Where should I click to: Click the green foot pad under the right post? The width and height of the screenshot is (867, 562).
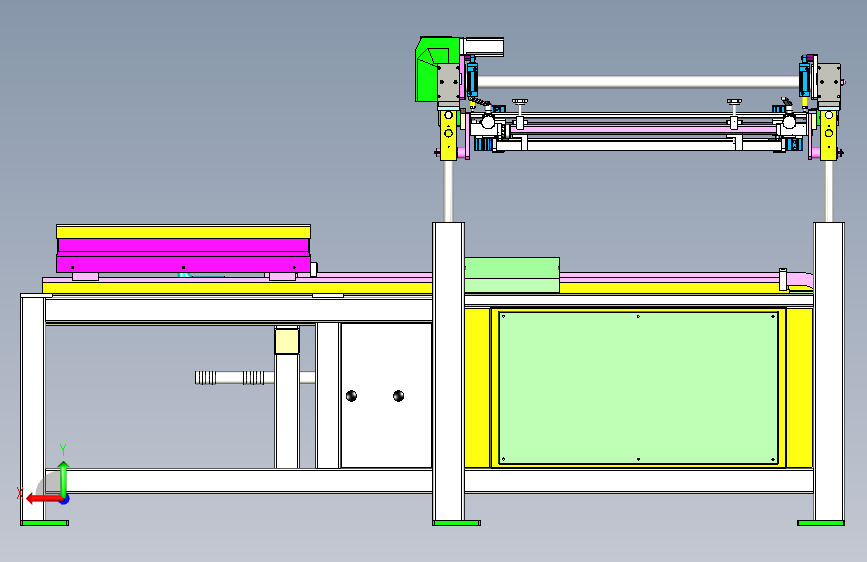pos(821,523)
